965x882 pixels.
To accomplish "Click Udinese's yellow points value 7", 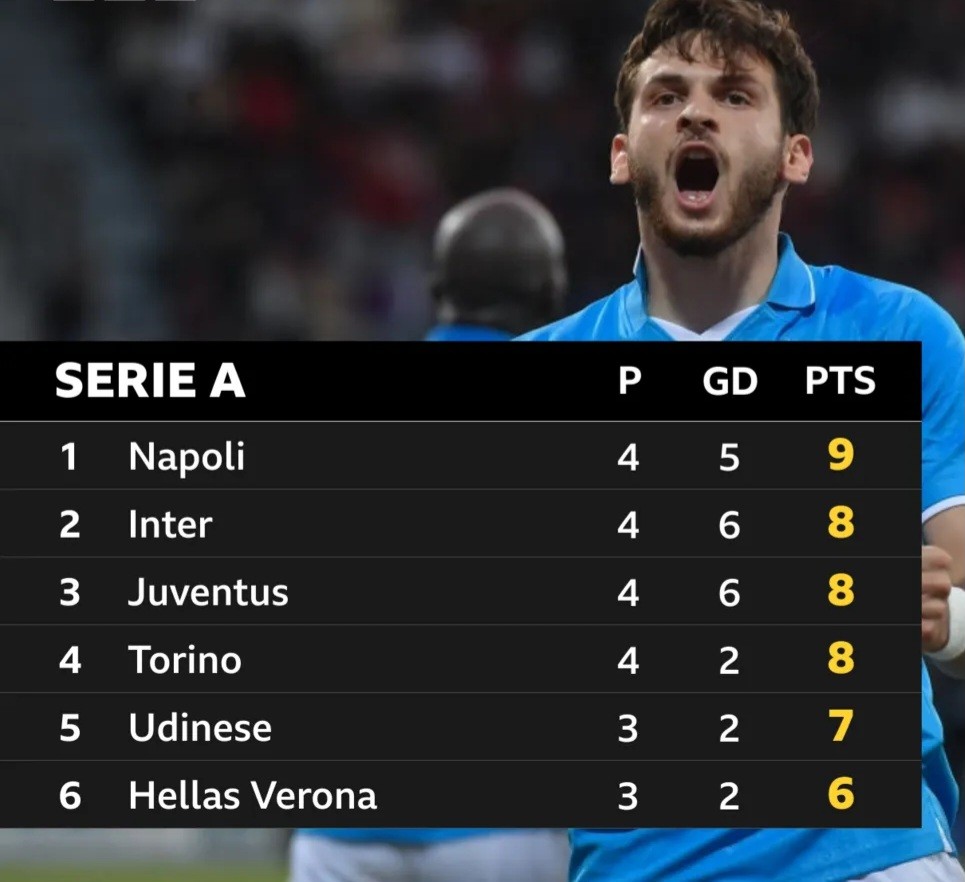I will [x=841, y=727].
